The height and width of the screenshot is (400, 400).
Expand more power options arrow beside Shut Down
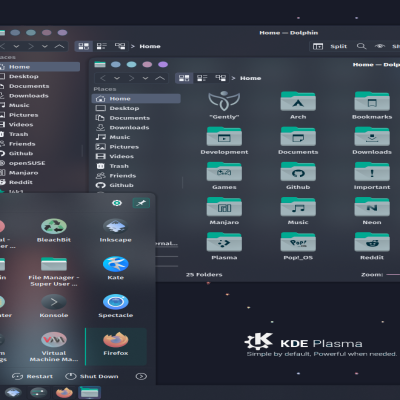coord(141,376)
